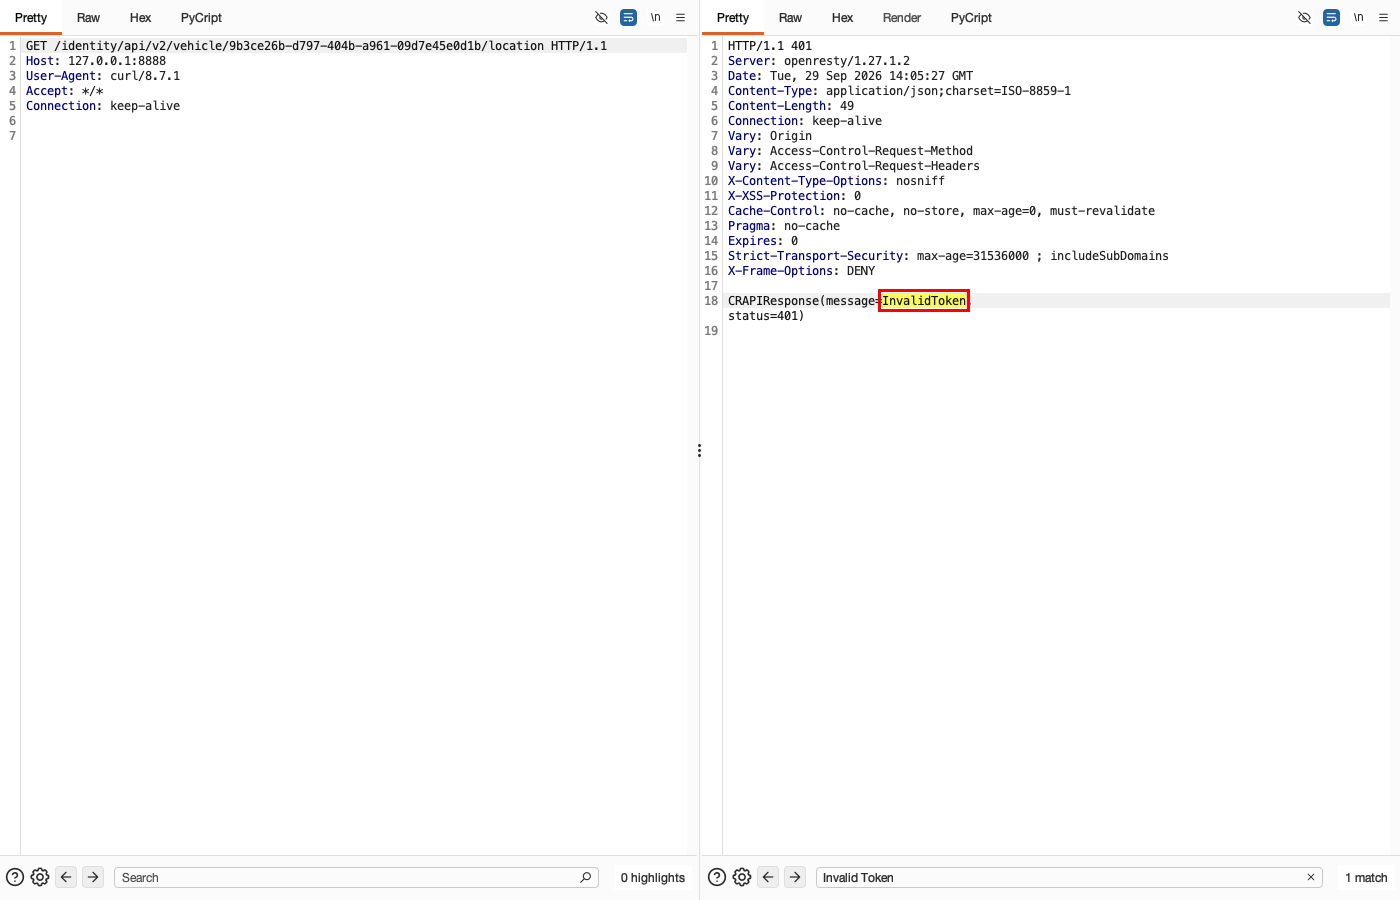The width and height of the screenshot is (1400, 900).
Task: Open PyCript tab in the response panel
Action: (971, 18)
